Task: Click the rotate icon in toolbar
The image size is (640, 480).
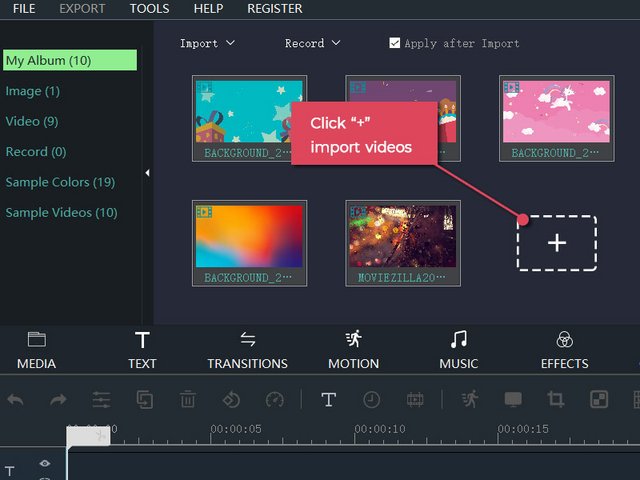Action: 231,399
